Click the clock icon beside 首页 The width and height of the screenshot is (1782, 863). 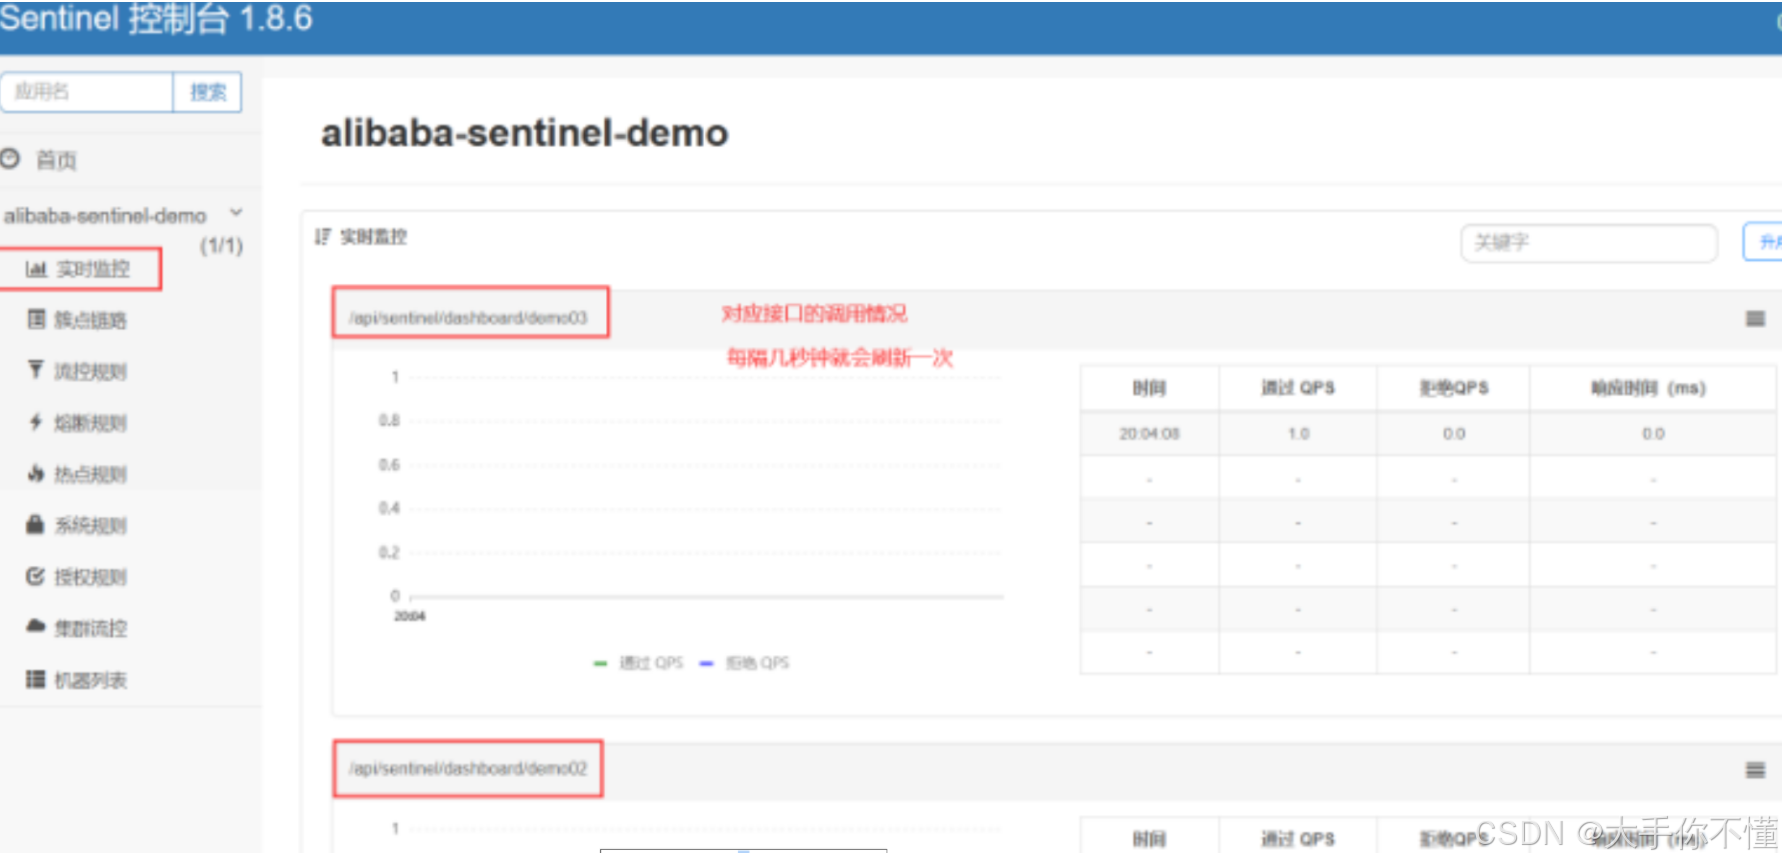(x=11, y=158)
